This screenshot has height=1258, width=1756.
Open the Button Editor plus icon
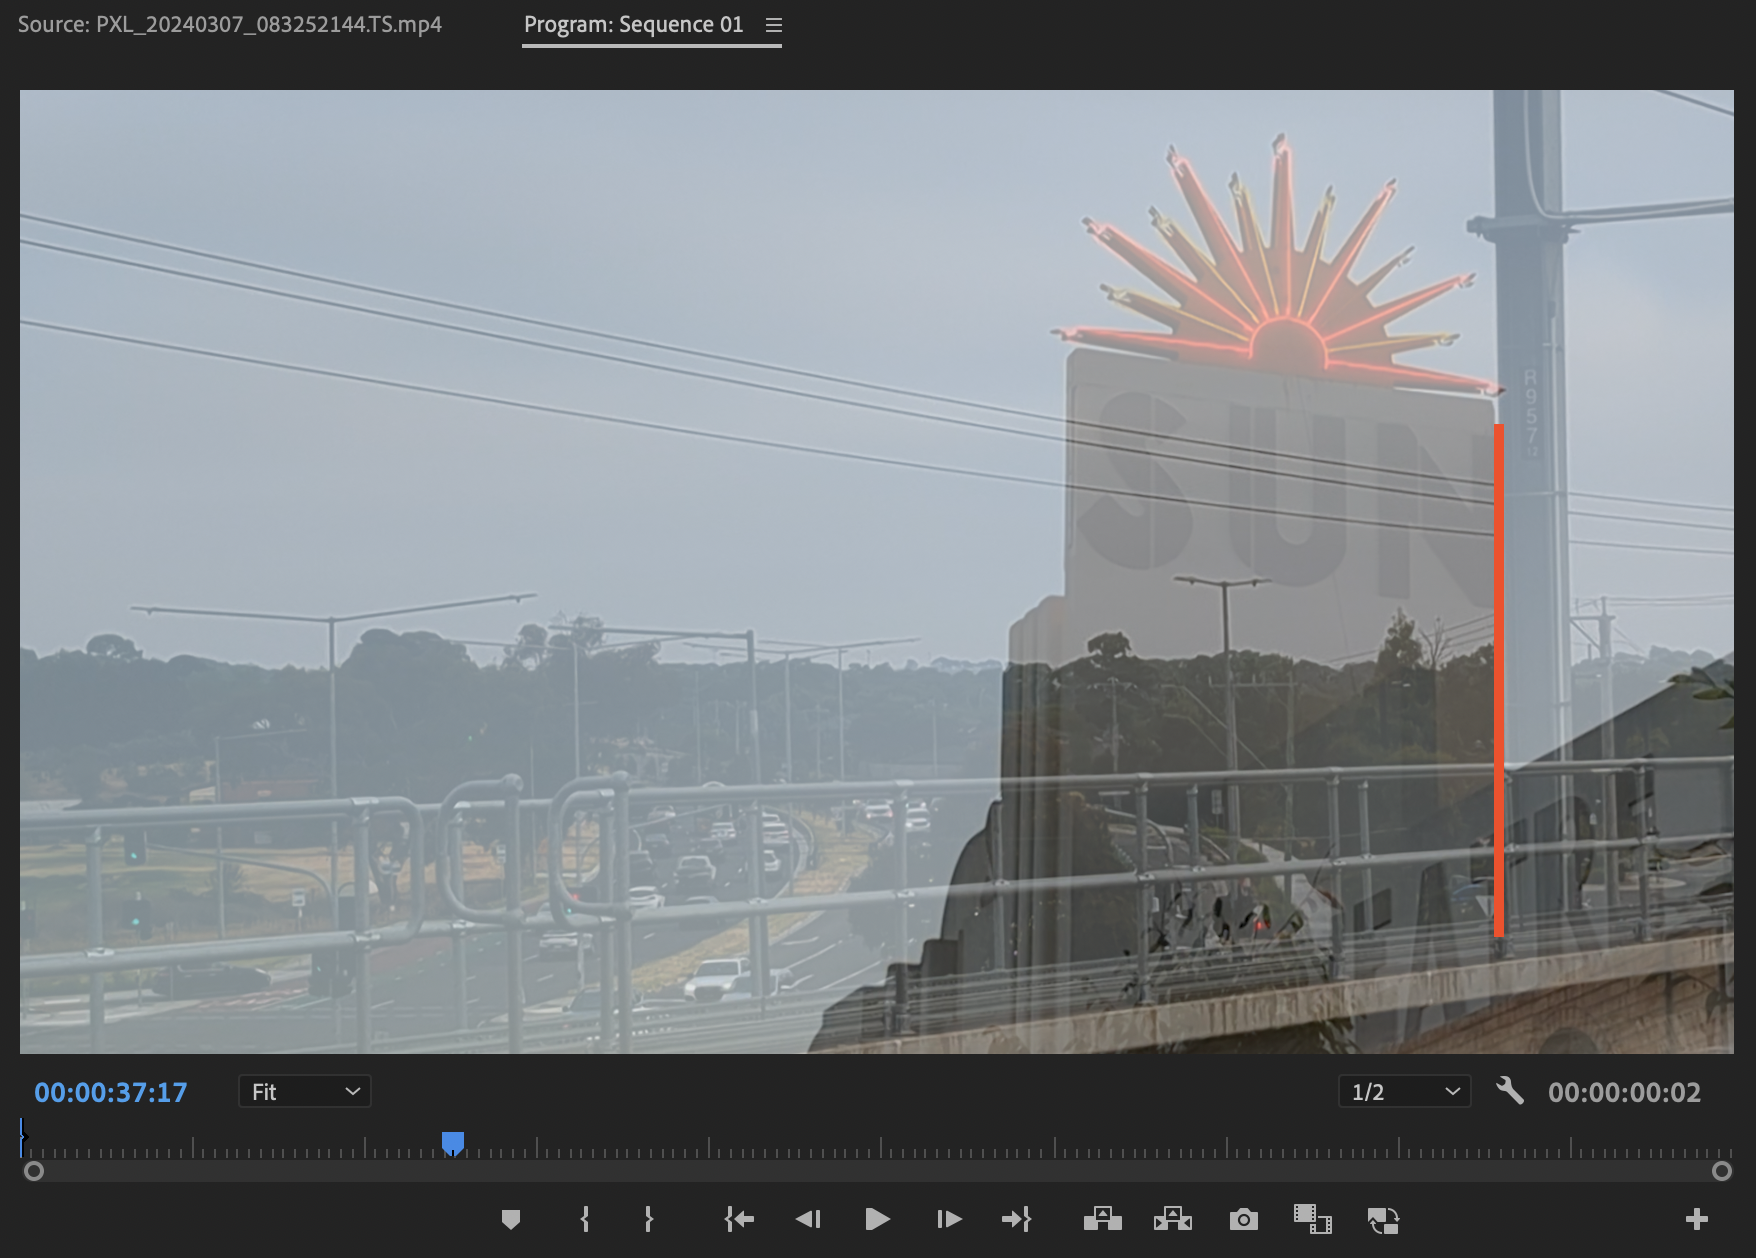pos(1696,1219)
